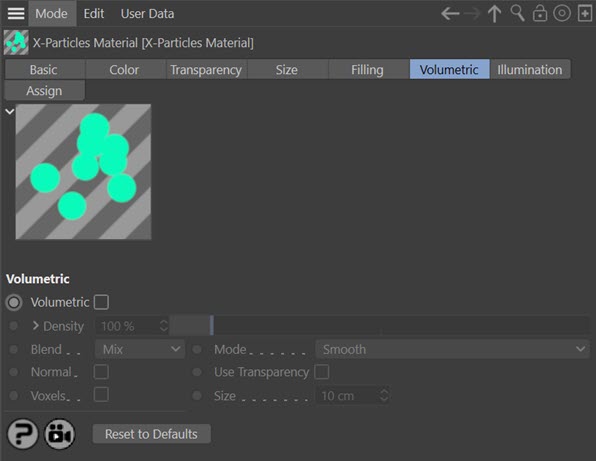This screenshot has height=461, width=596.
Task: Click the Size 10 cm stepper arrows
Action: click(384, 395)
